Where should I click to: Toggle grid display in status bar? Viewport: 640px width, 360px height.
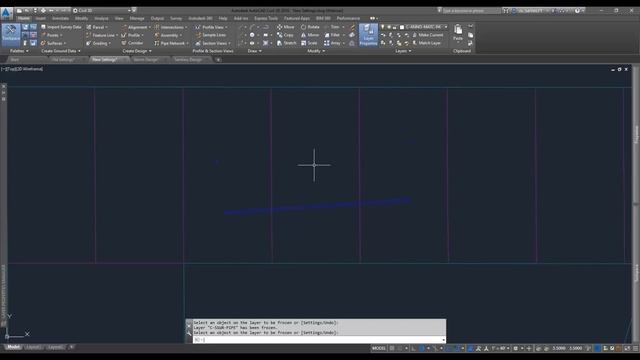click(x=392, y=348)
